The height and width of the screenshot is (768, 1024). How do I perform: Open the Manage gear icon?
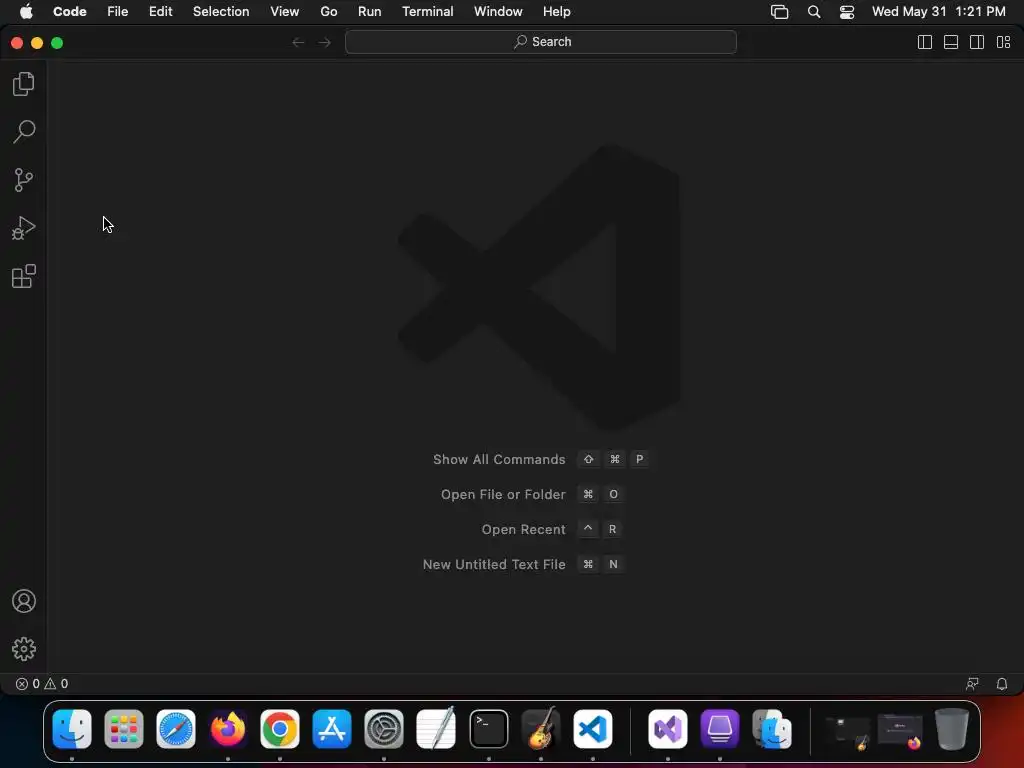point(24,648)
